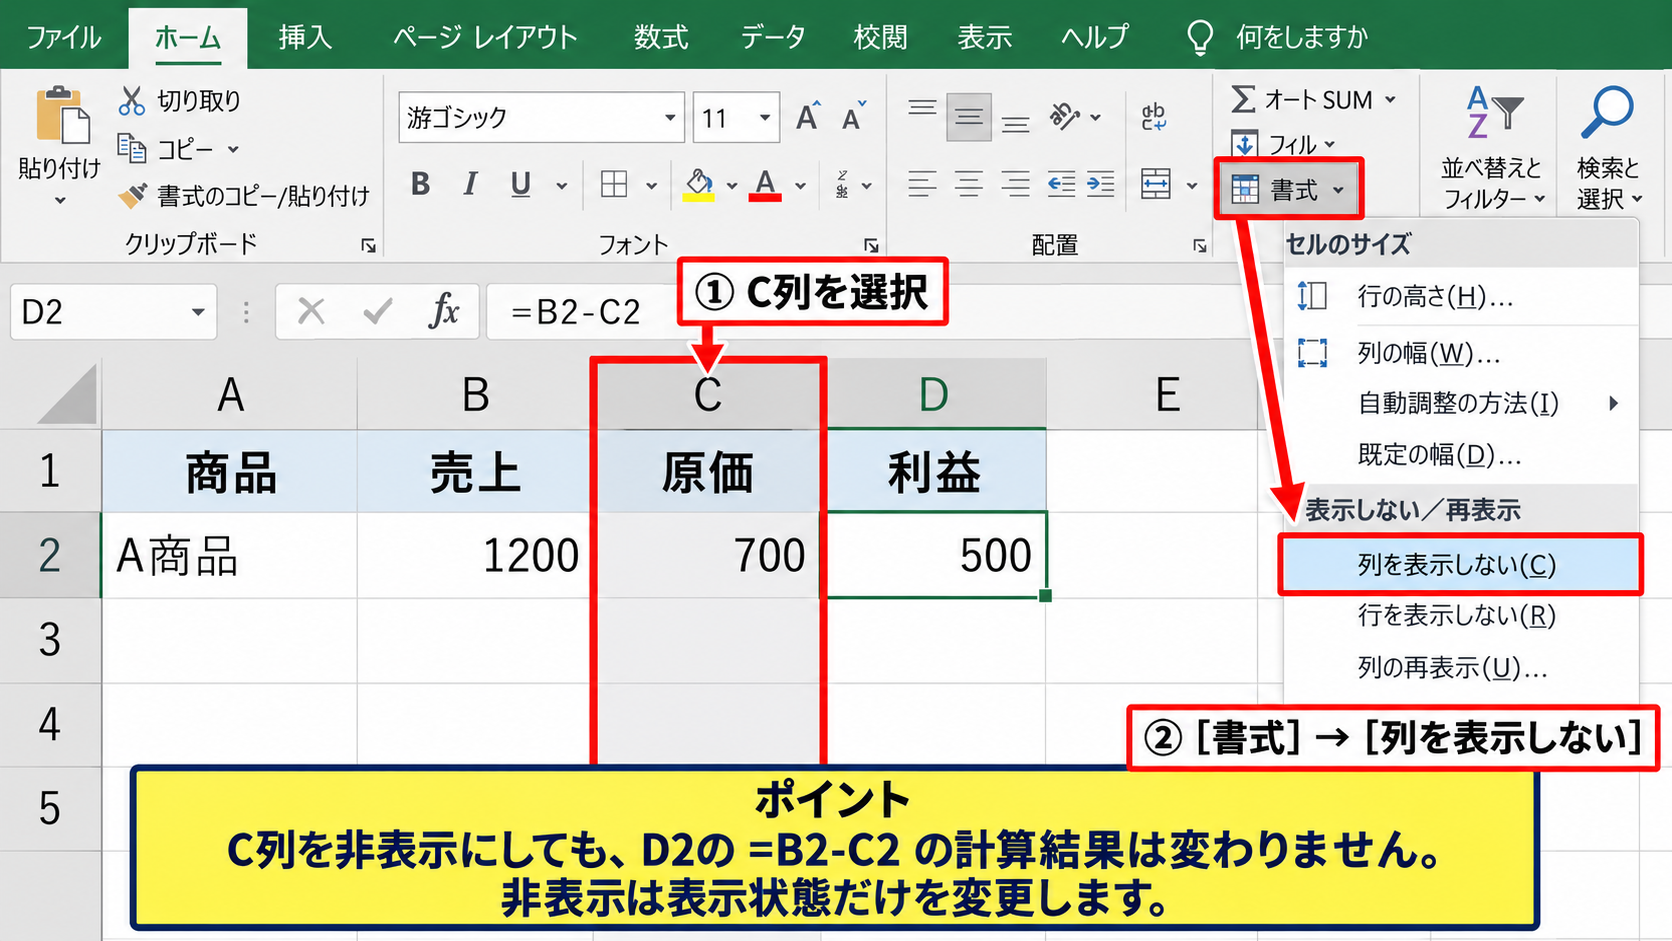
Task: Select the column C header
Action: [708, 395]
